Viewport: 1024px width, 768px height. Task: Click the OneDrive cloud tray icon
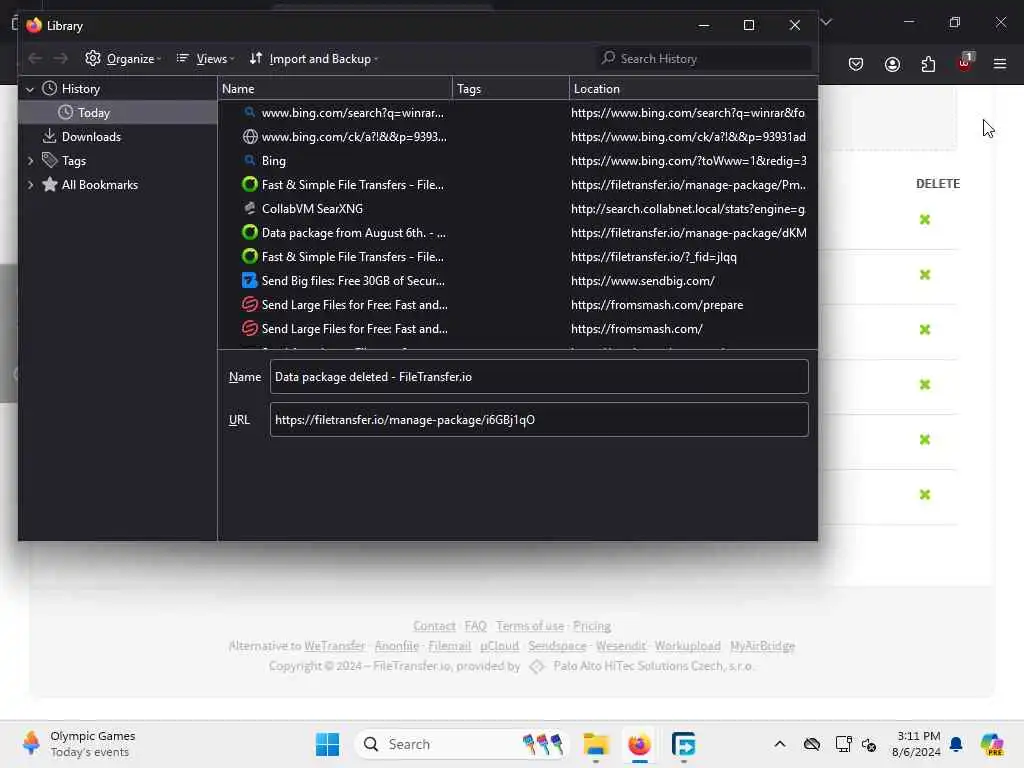[812, 744]
